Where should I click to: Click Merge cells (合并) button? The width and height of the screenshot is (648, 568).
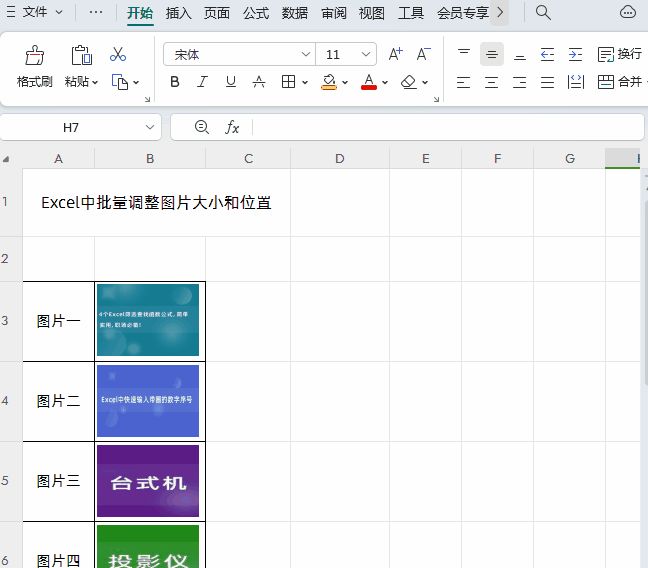tap(619, 82)
